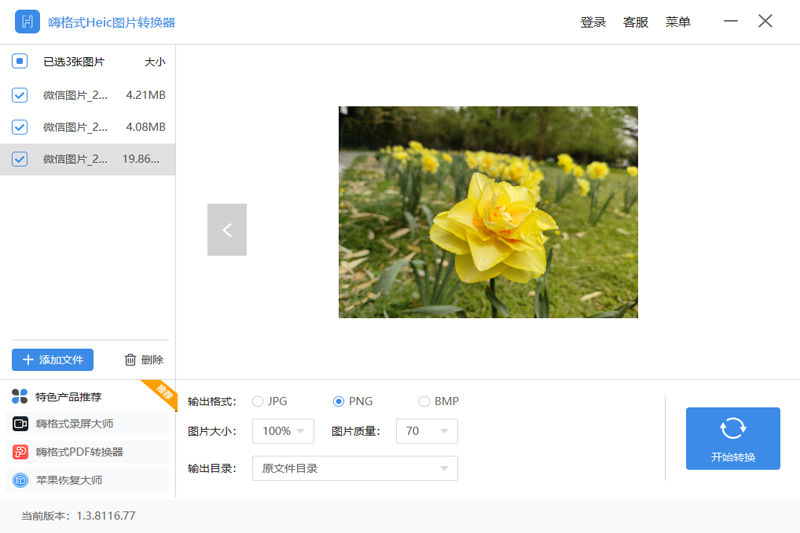Toggle the select-all images checkbox

click(19, 61)
